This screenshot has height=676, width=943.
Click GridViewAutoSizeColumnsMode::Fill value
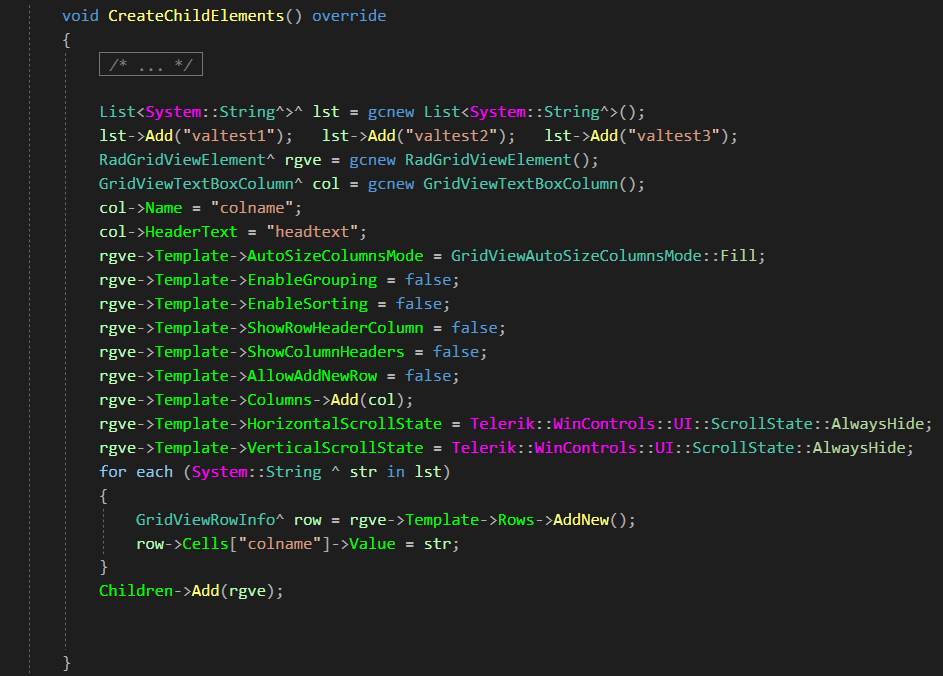point(604,256)
